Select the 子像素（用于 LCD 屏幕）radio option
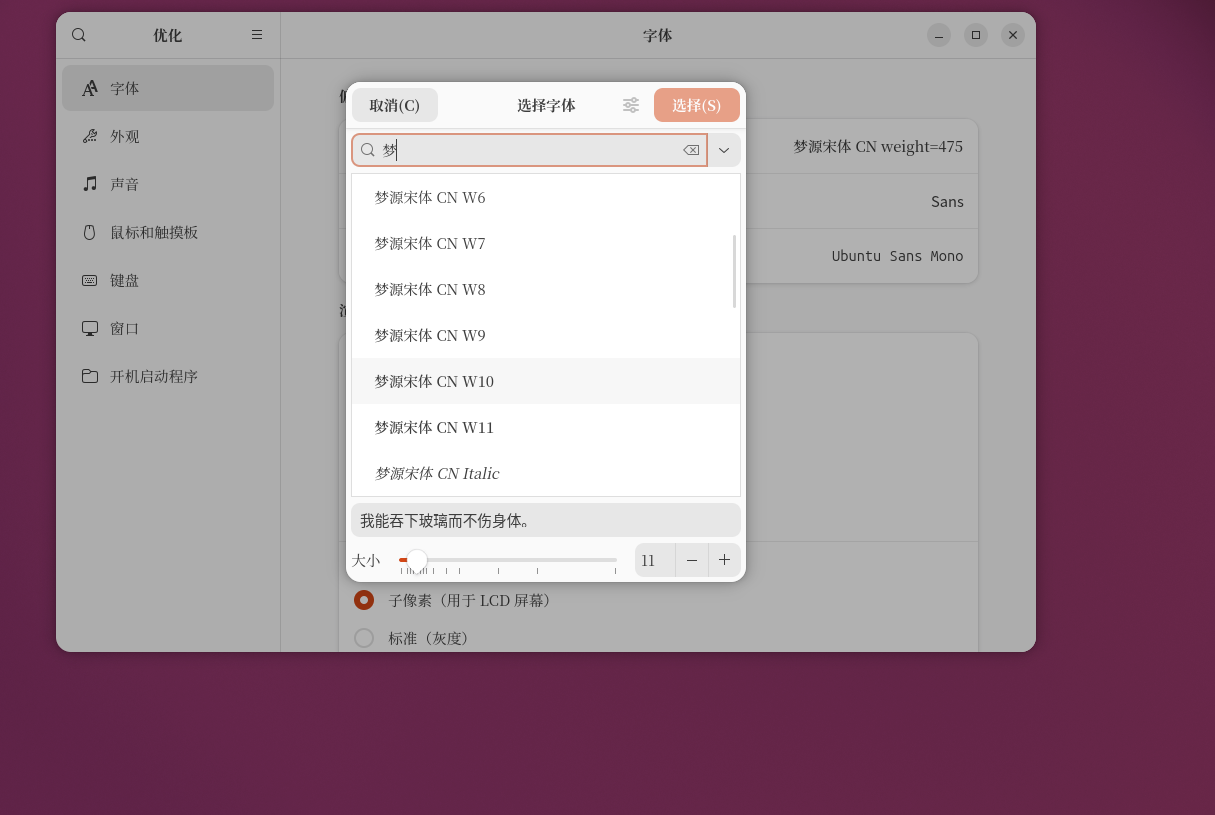Viewport: 1215px width, 815px height. pos(364,600)
